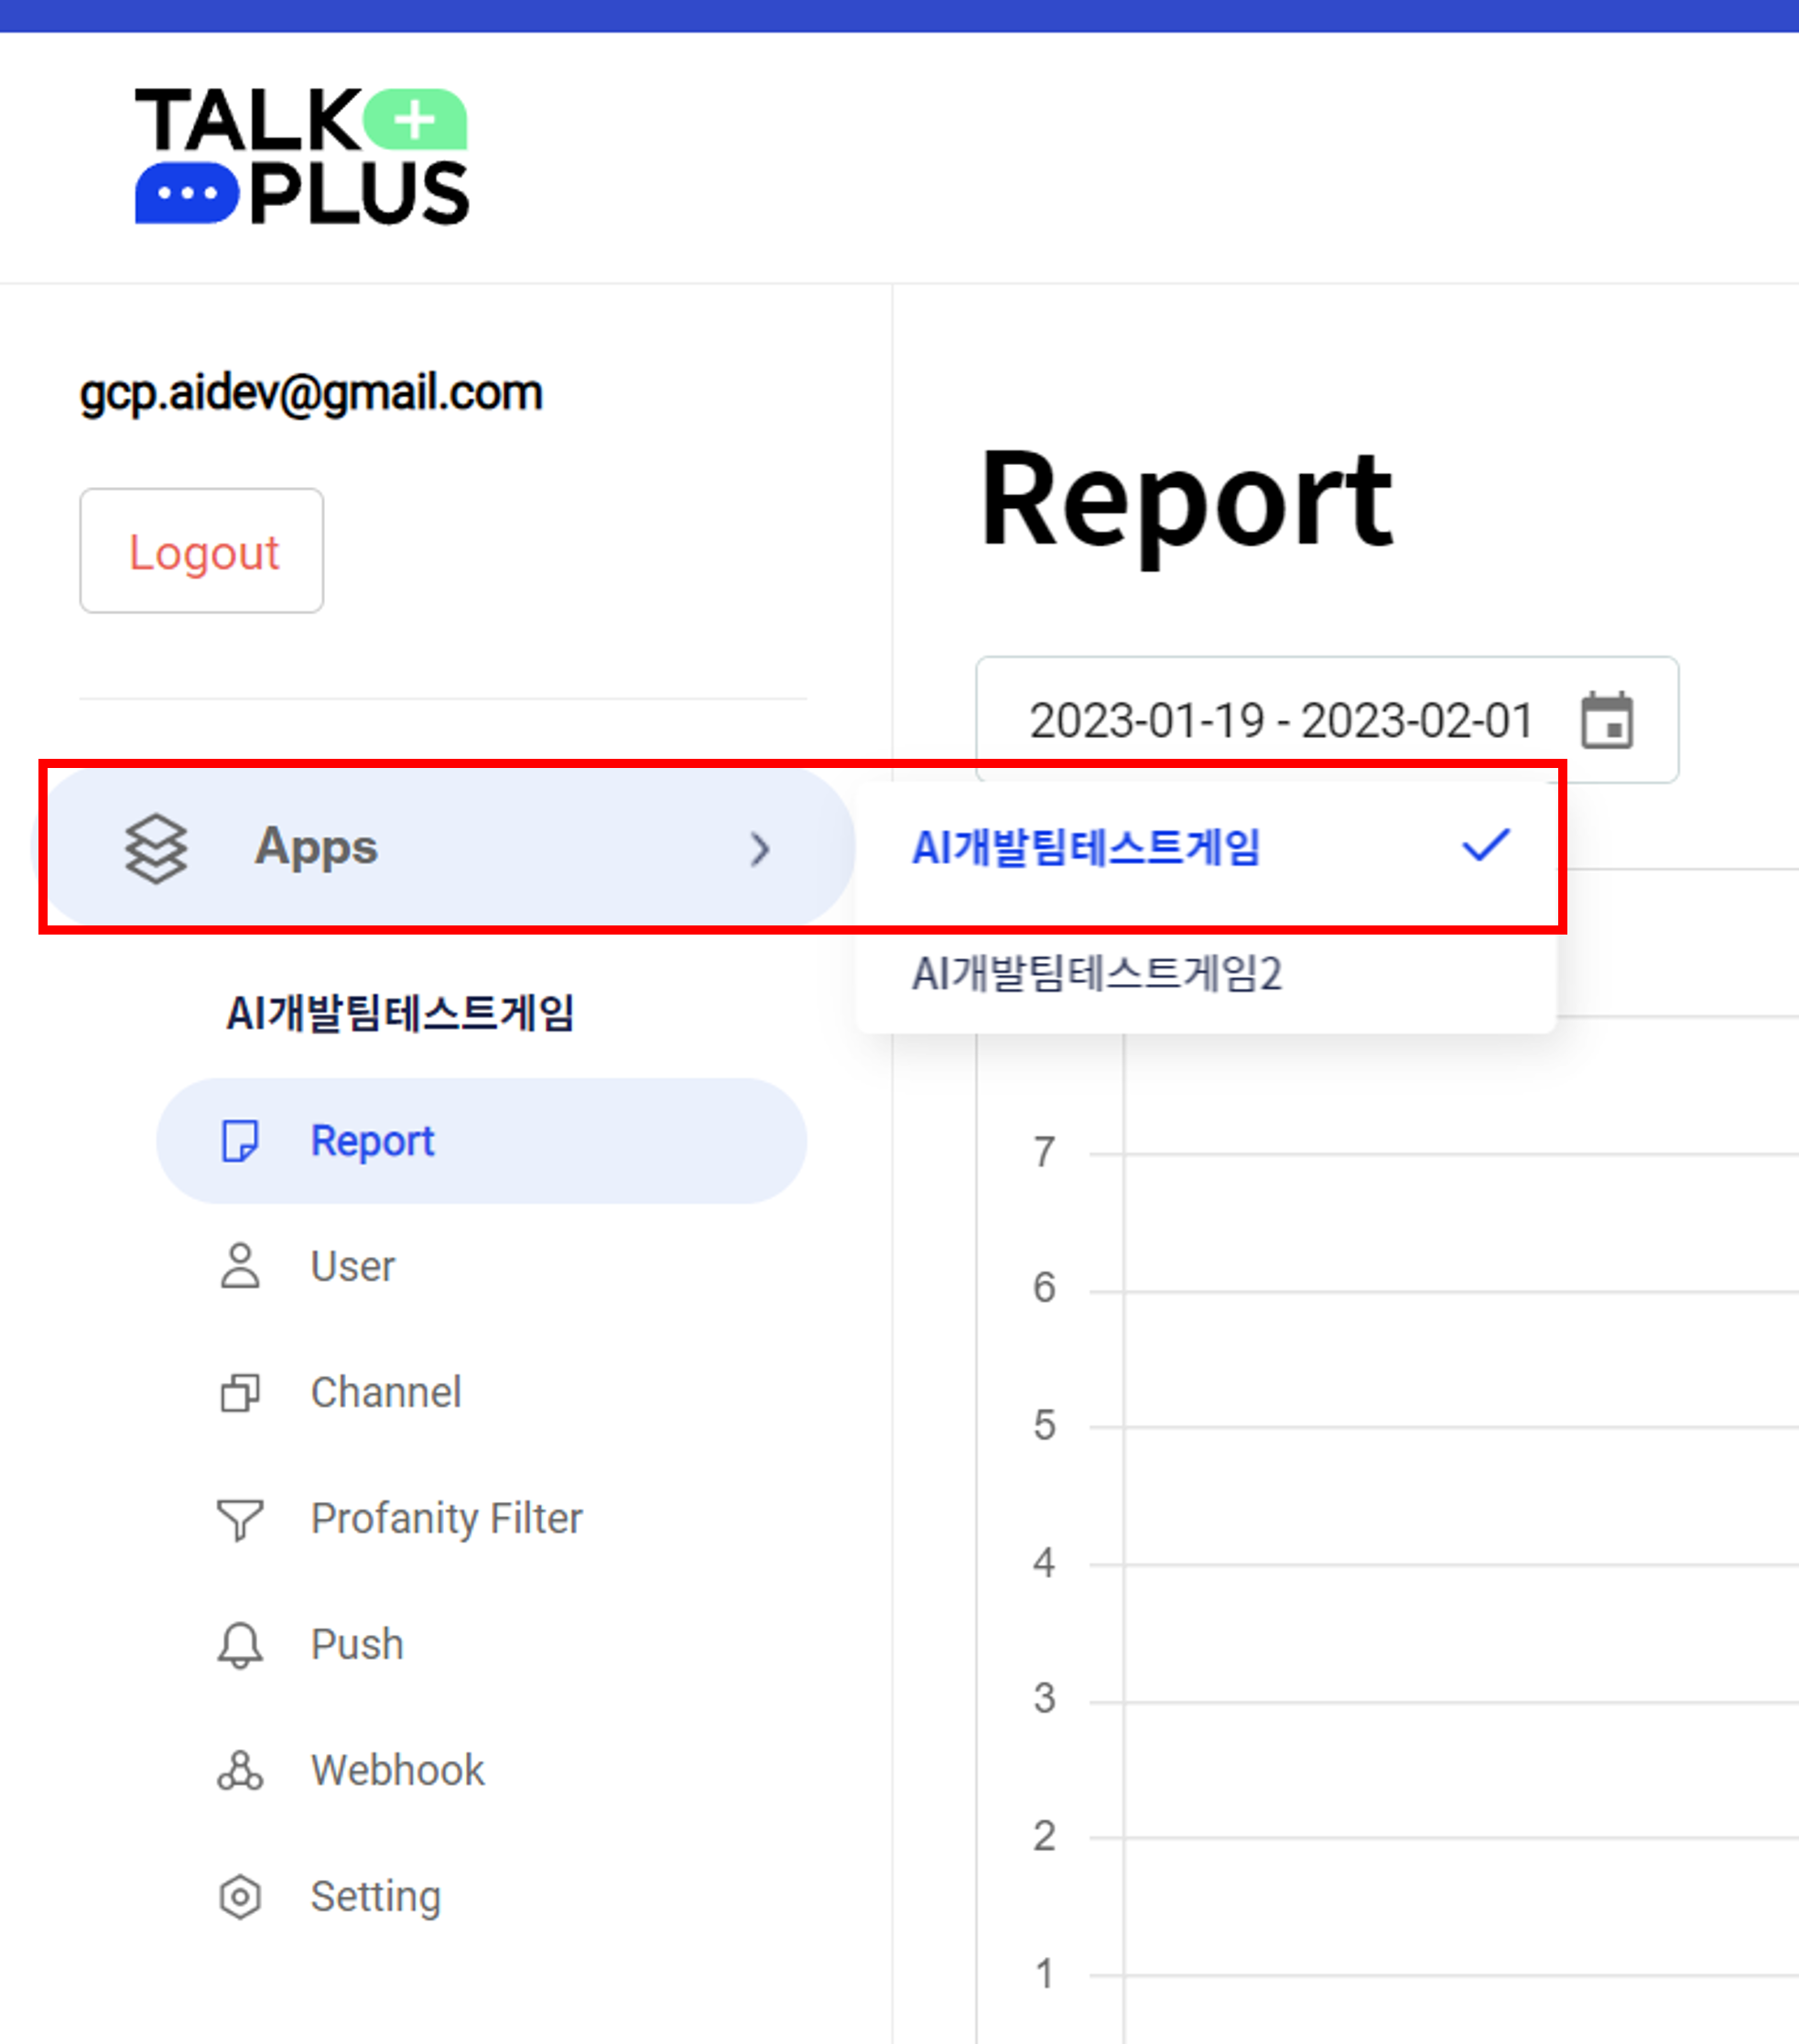
Task: Click the Setting gear icon
Action: tap(240, 1897)
